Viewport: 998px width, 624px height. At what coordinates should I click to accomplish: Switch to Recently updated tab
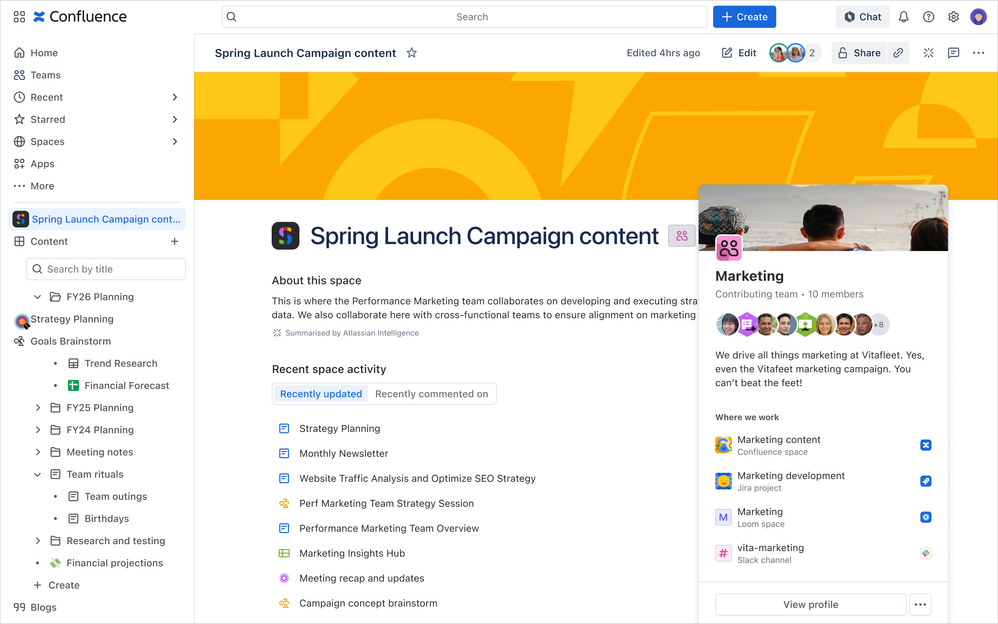tap(321, 394)
